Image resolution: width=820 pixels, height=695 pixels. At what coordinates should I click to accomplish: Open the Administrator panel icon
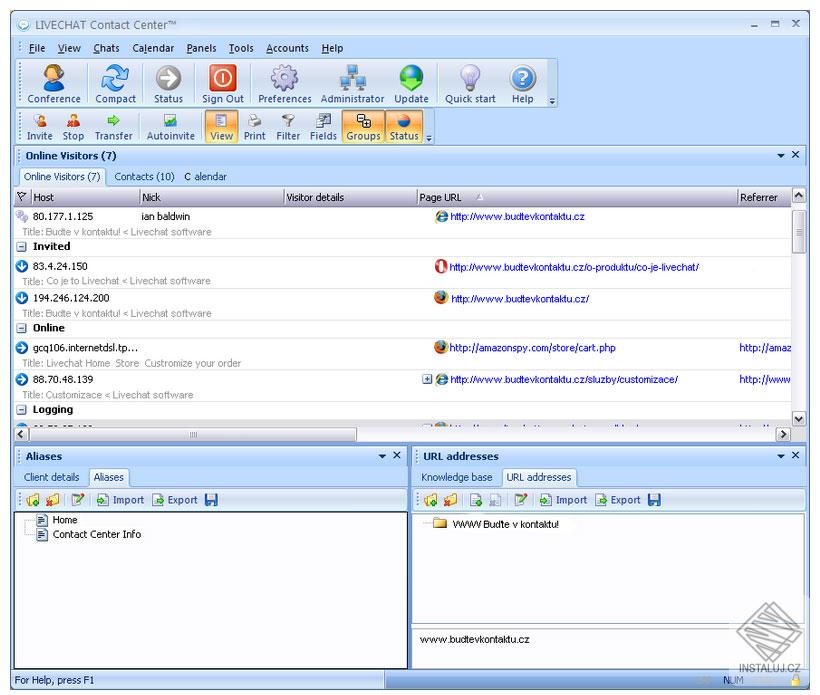352,82
